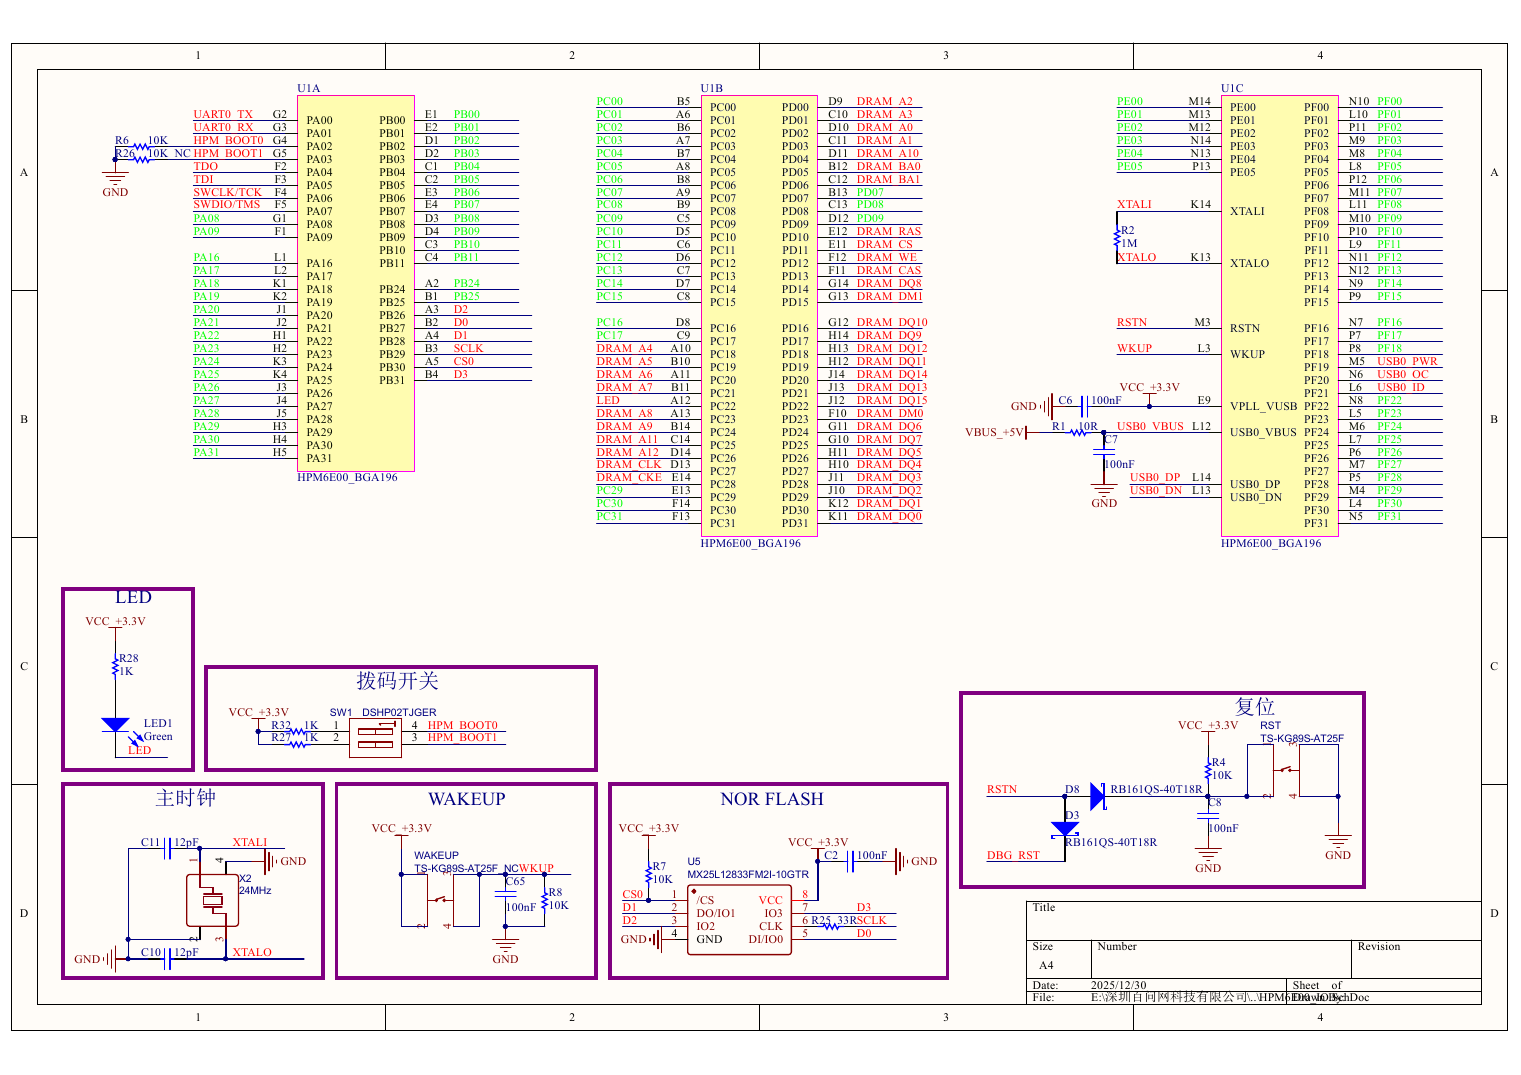Select the DRAM_CKE net label
The width and height of the screenshot is (1521, 1075).
click(x=629, y=477)
